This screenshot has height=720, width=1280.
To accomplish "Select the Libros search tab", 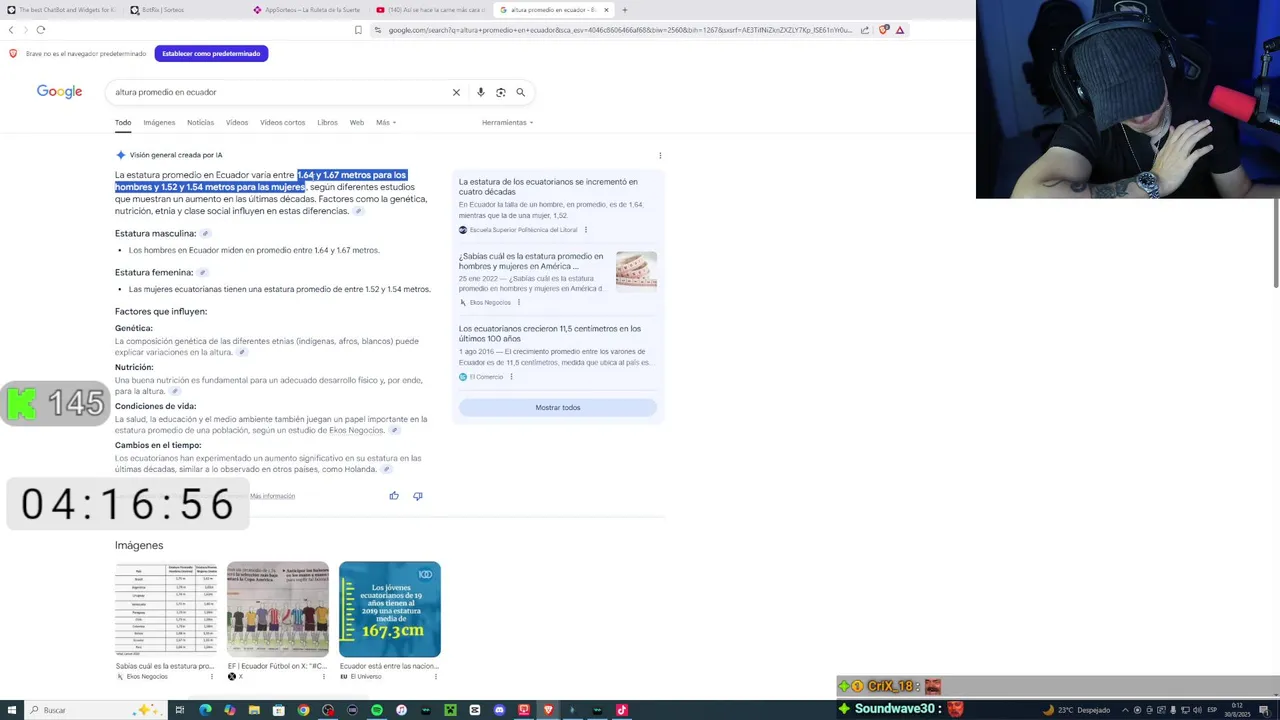I will pos(327,122).
